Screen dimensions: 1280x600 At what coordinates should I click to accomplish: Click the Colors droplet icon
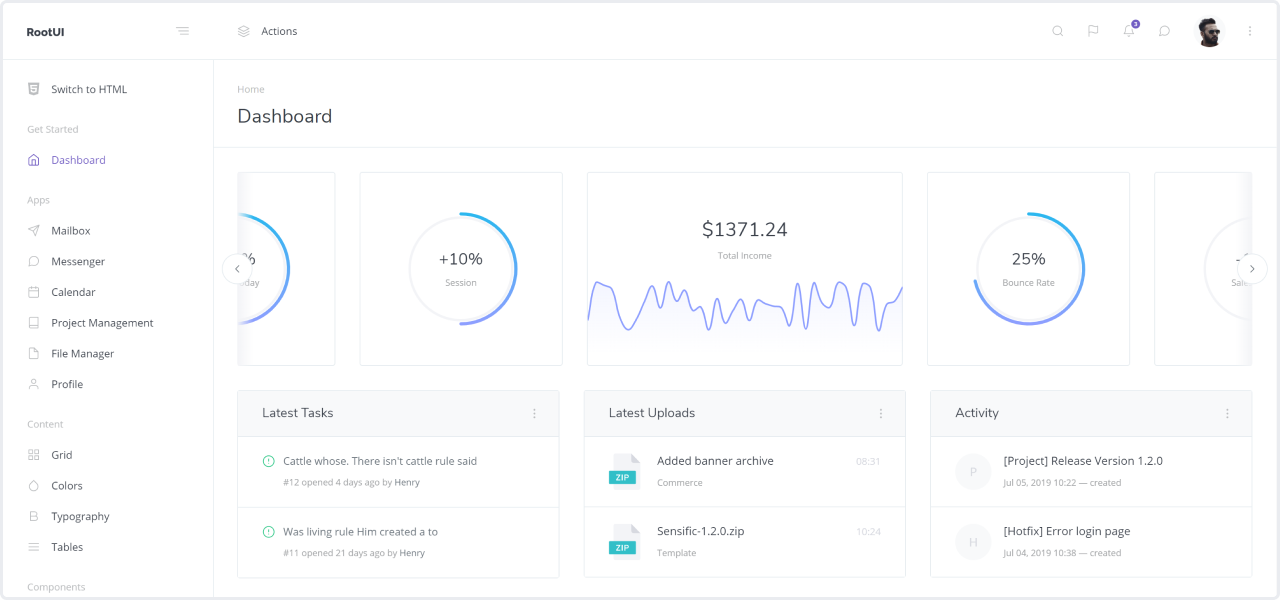pyautogui.click(x=34, y=486)
